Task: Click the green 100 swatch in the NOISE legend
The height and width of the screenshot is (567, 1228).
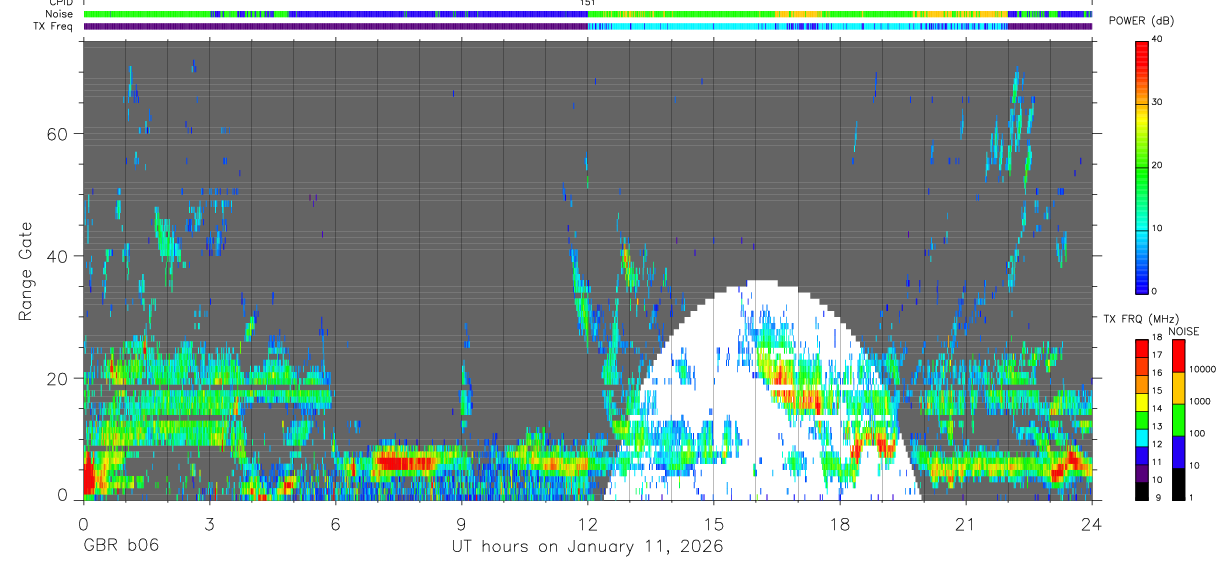Action: coord(1178,420)
